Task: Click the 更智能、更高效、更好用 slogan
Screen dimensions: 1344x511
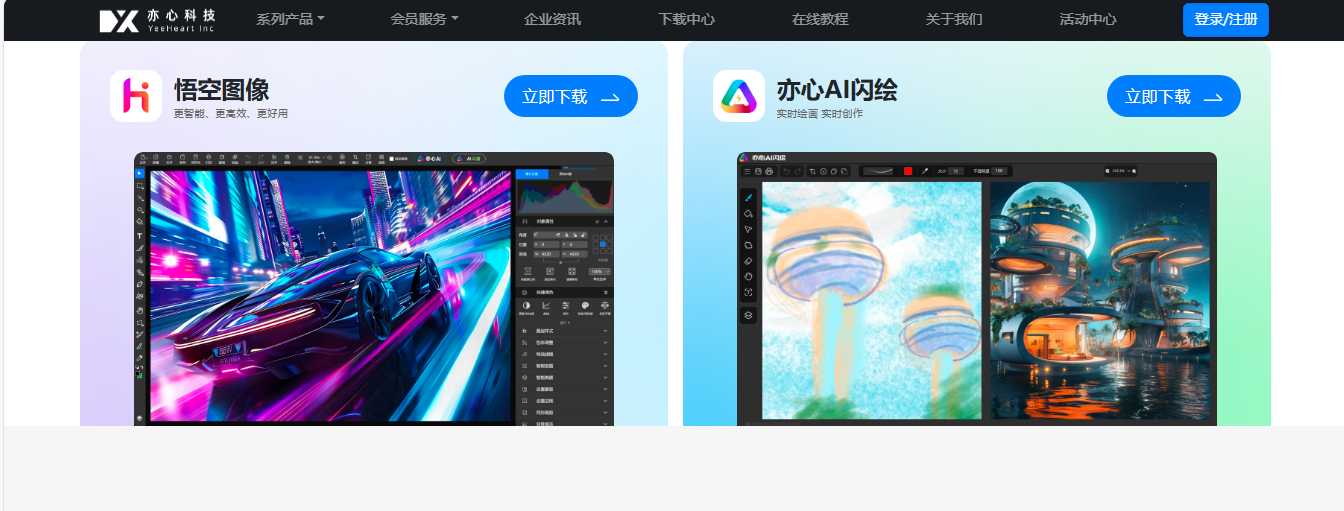Action: pyautogui.click(x=230, y=114)
